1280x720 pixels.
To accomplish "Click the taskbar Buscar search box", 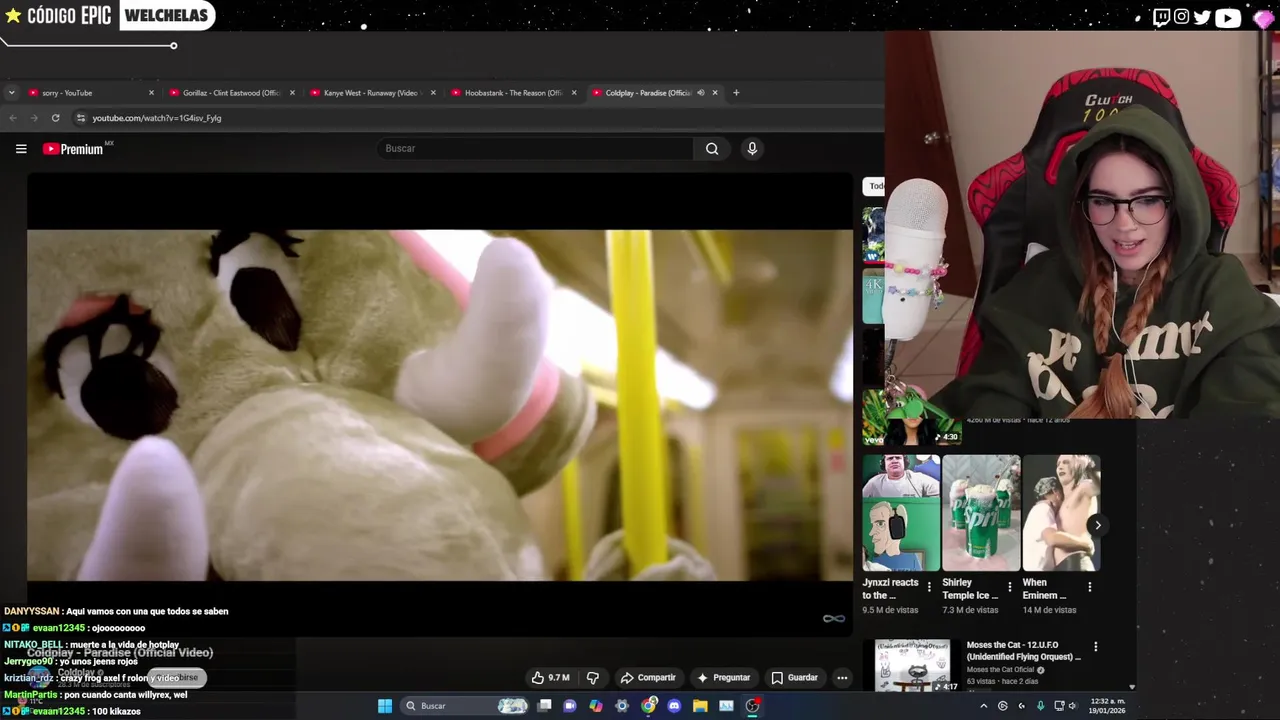I will [x=463, y=706].
